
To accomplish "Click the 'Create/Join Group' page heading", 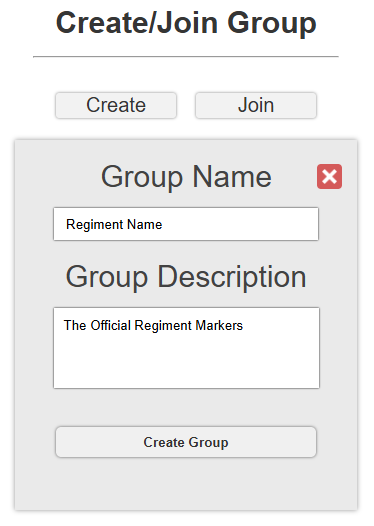I will 186,23.
